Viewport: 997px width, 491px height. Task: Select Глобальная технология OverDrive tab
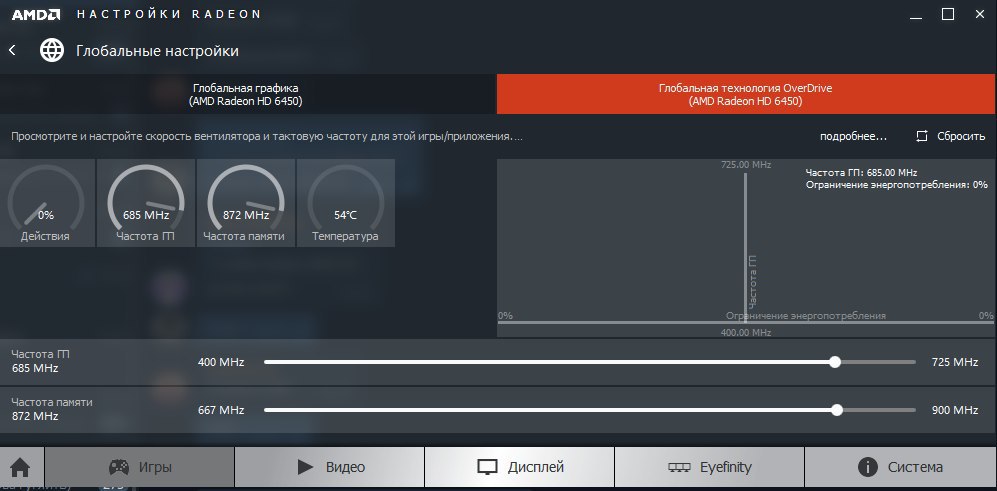coord(746,94)
